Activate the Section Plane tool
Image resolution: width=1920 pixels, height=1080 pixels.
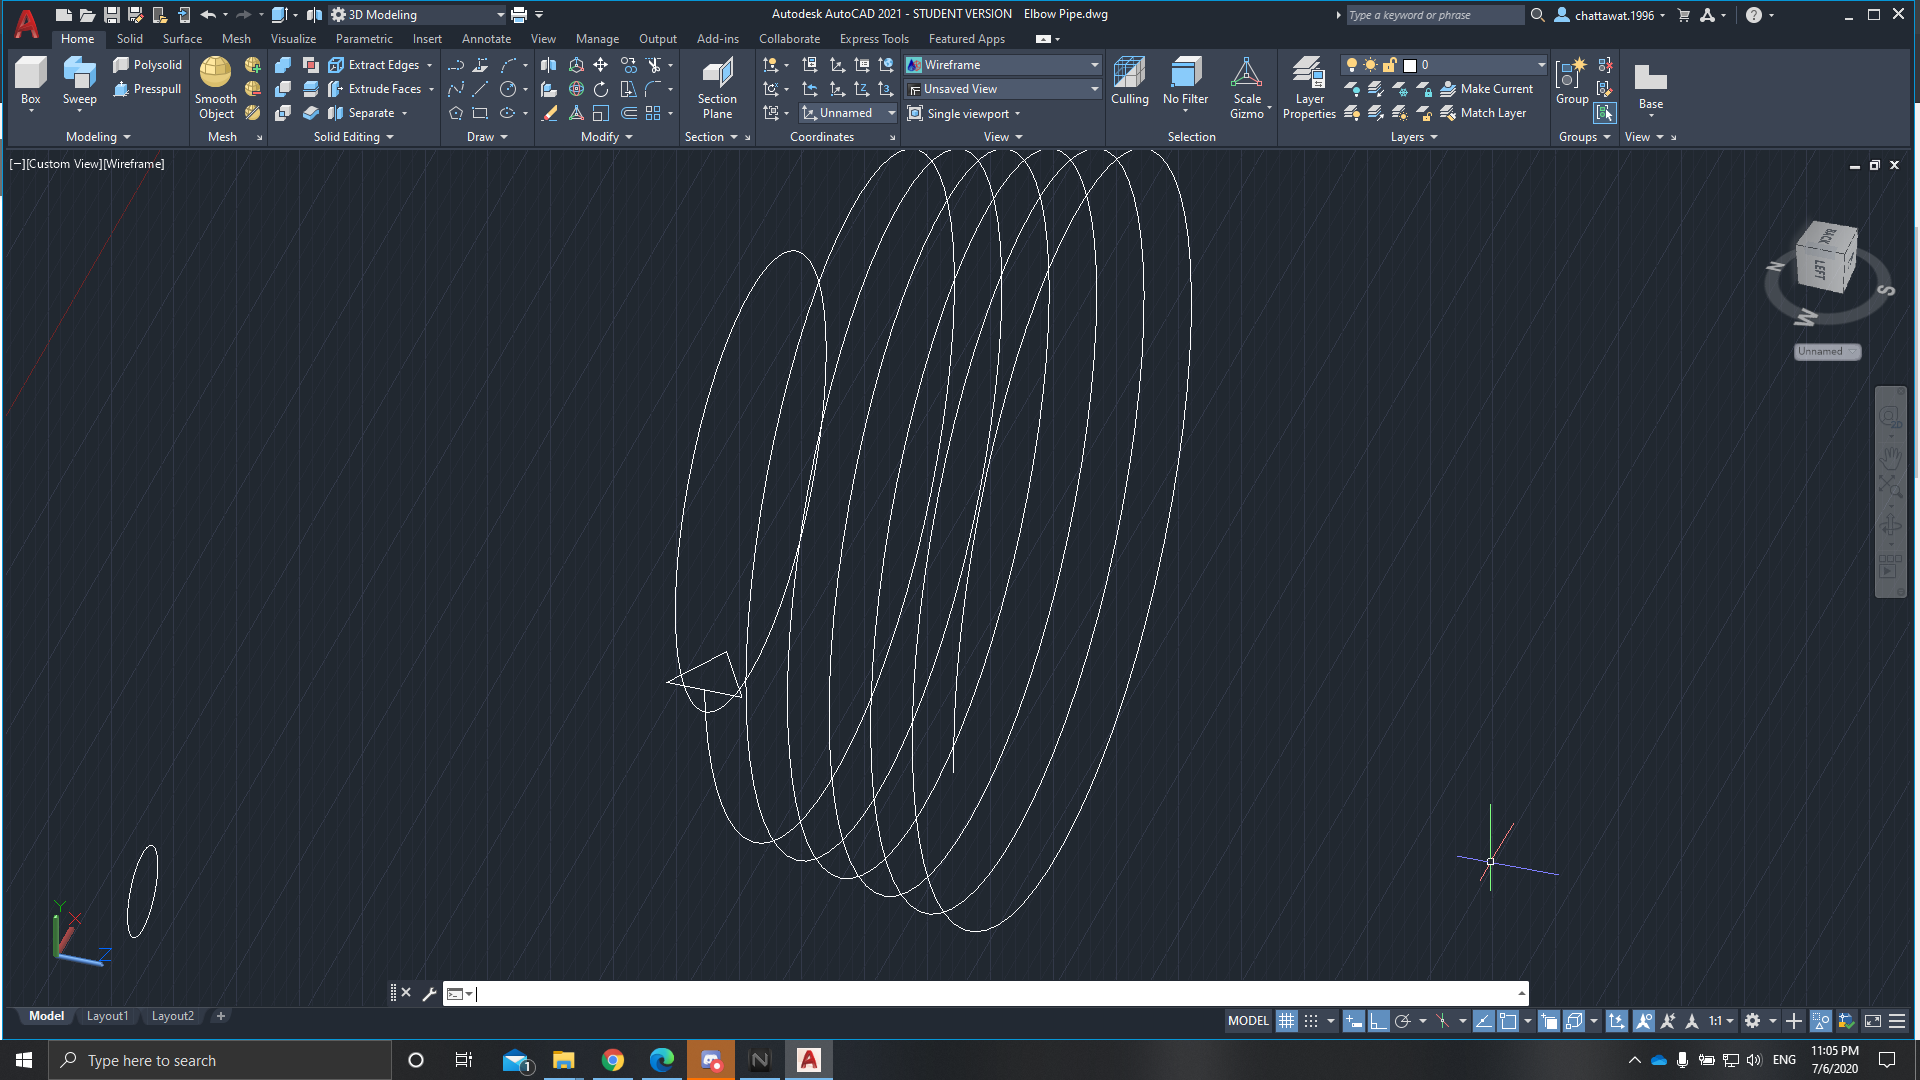click(x=716, y=85)
